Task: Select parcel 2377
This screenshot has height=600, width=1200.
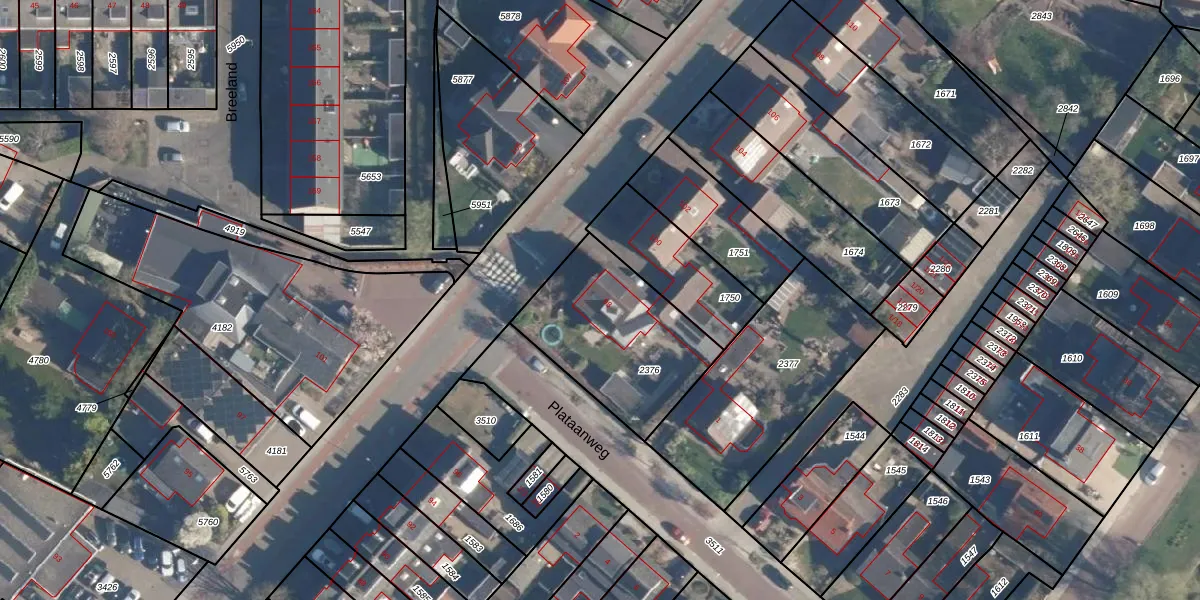Action: 788,364
